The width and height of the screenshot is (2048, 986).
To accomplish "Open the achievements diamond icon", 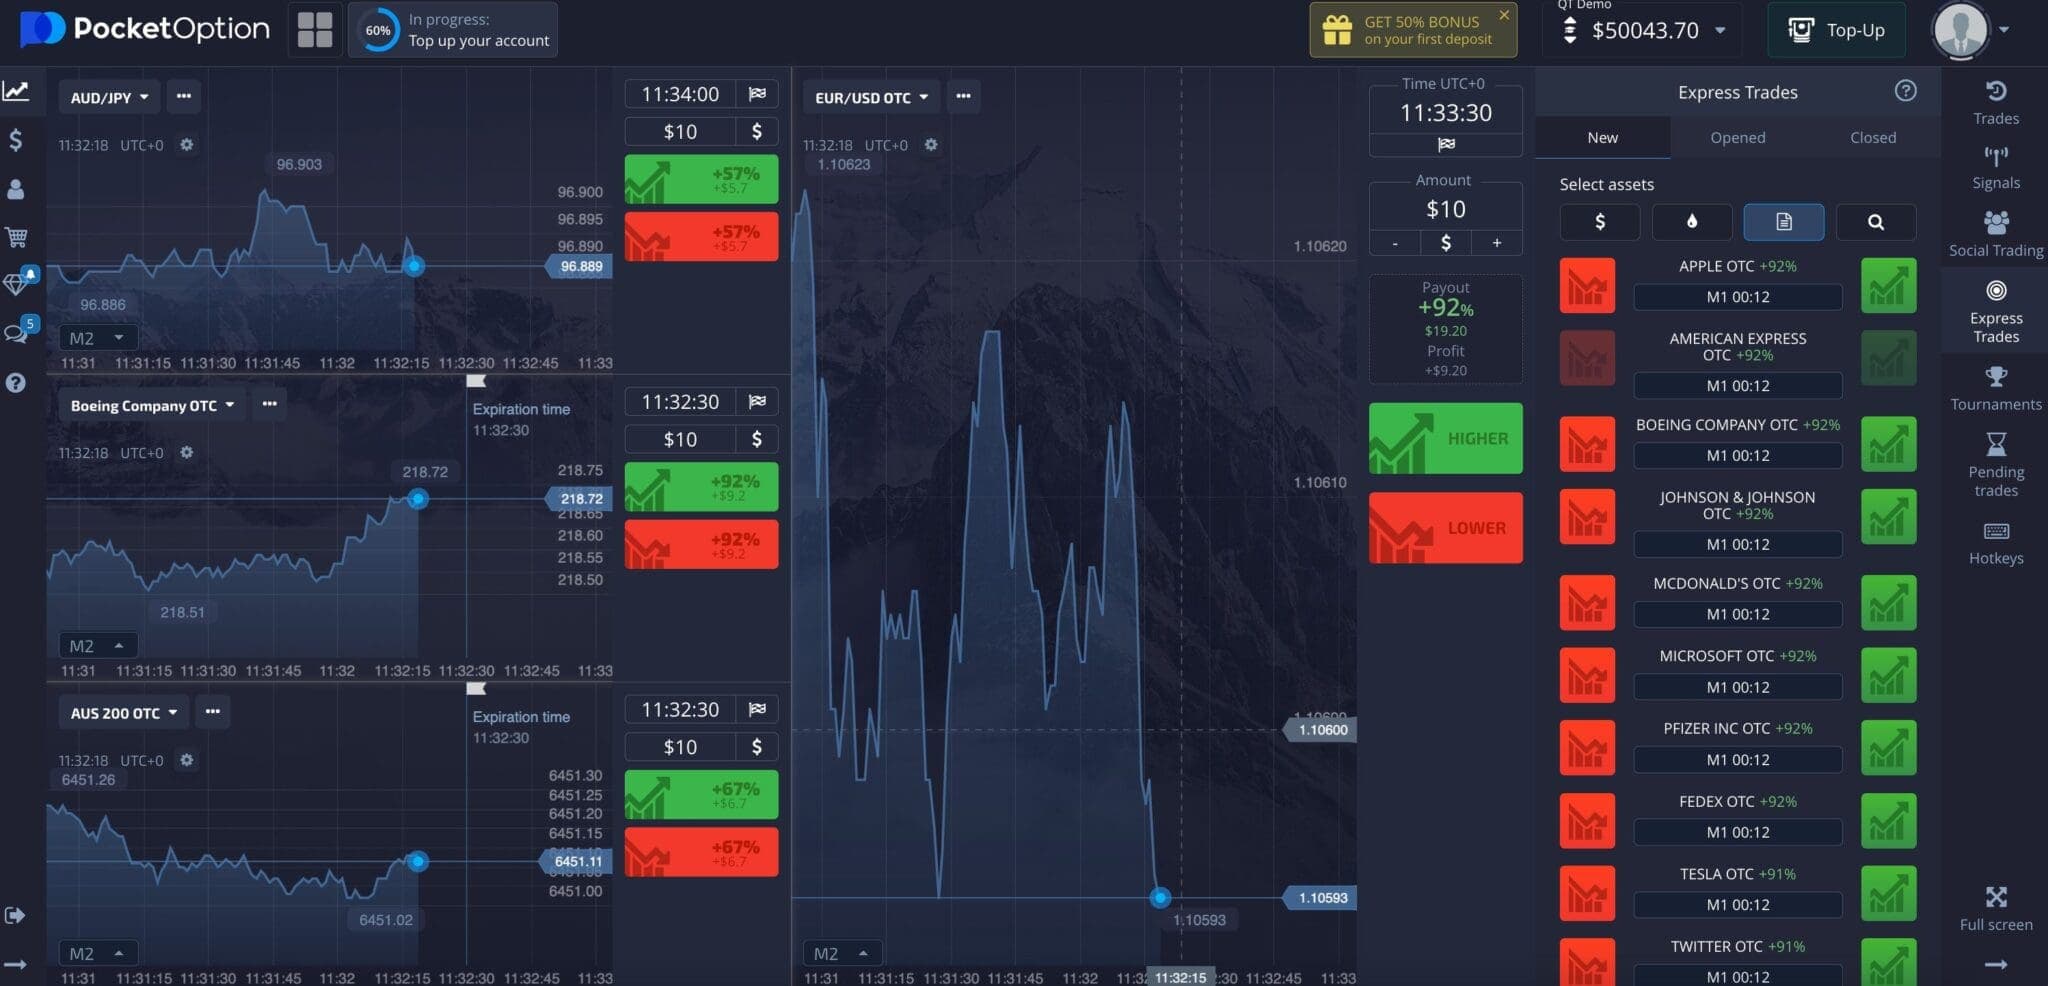I will [x=16, y=284].
